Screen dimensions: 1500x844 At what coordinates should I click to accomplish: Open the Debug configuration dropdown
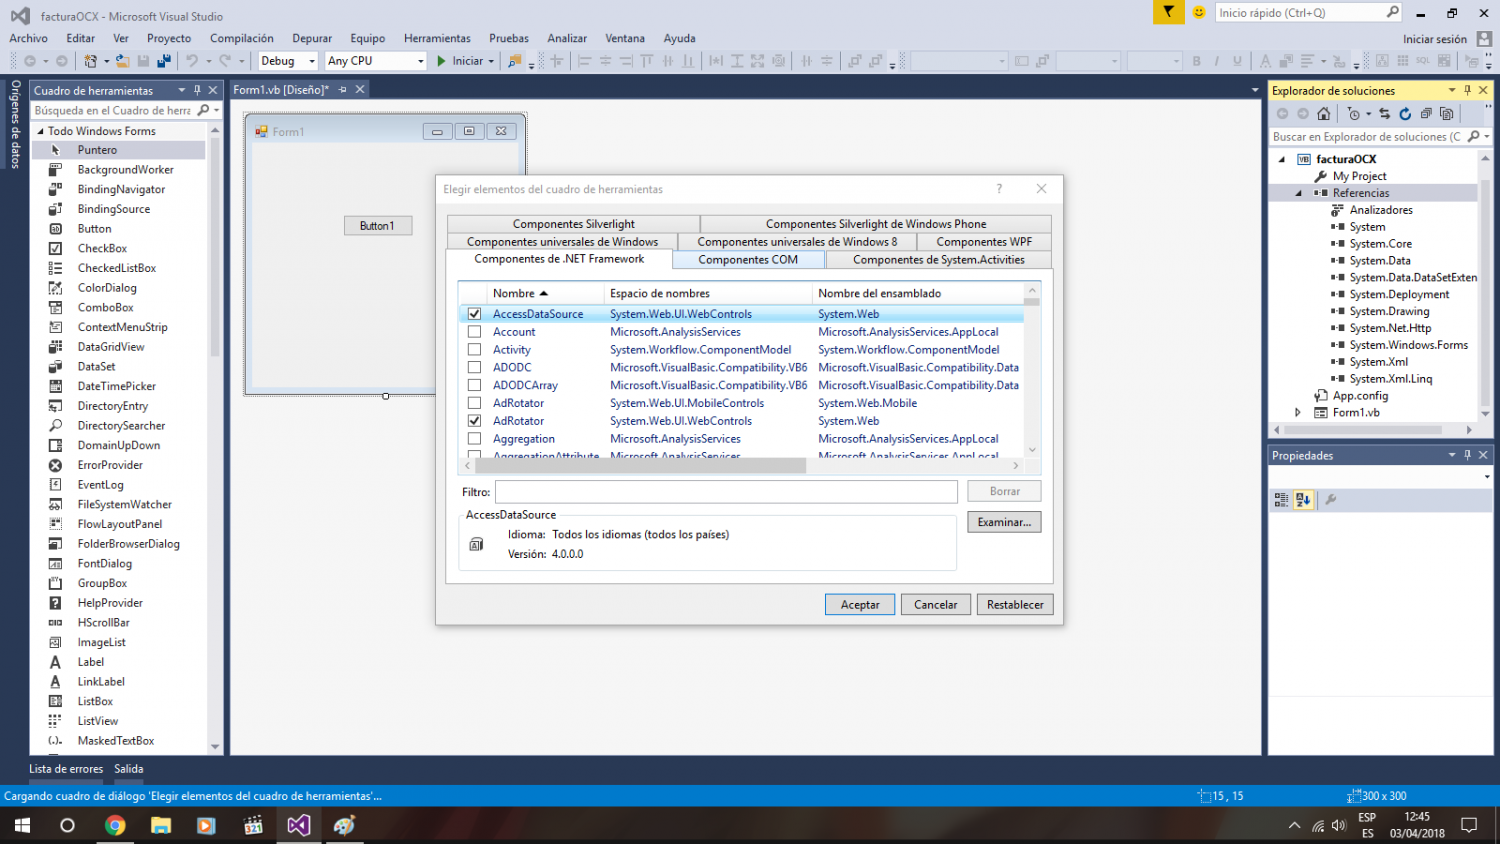(x=311, y=61)
